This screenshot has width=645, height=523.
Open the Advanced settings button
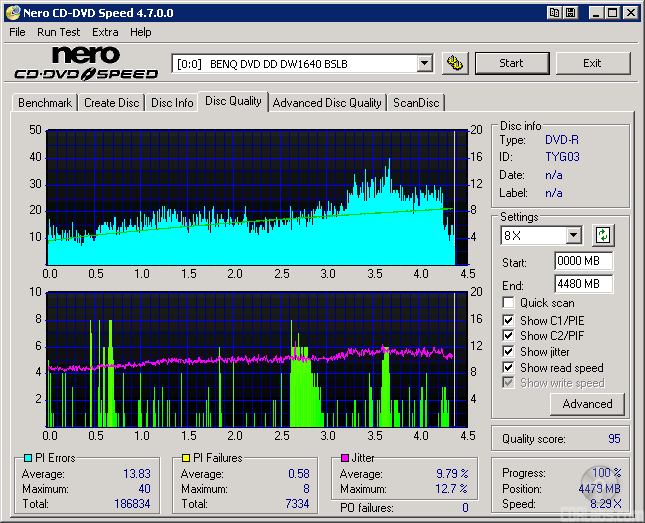(587, 404)
